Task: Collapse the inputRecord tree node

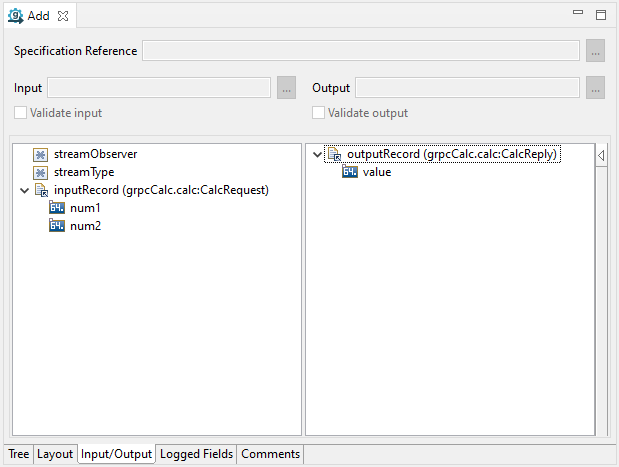Action: point(24,191)
